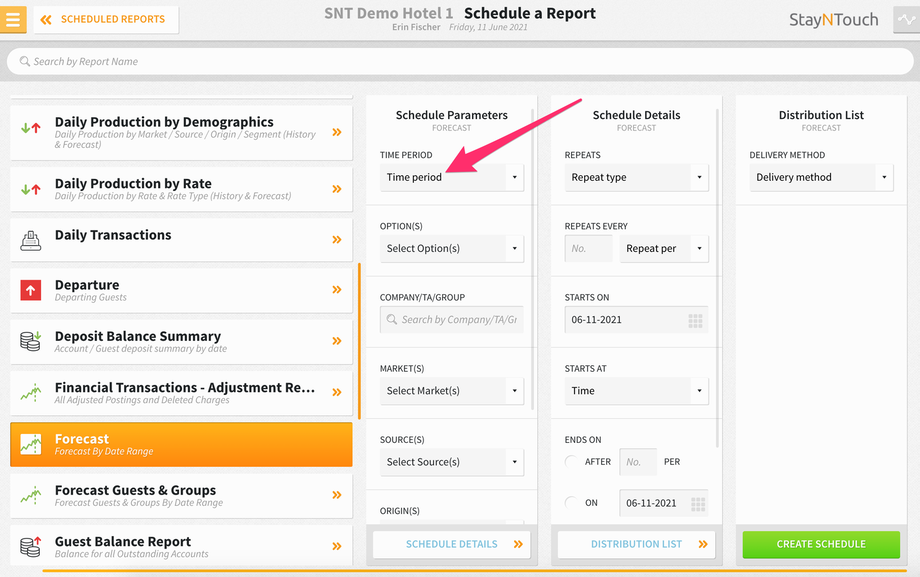Click the Daily Production by Demographics arrows icon
This screenshot has height=577, width=920.
click(31, 127)
